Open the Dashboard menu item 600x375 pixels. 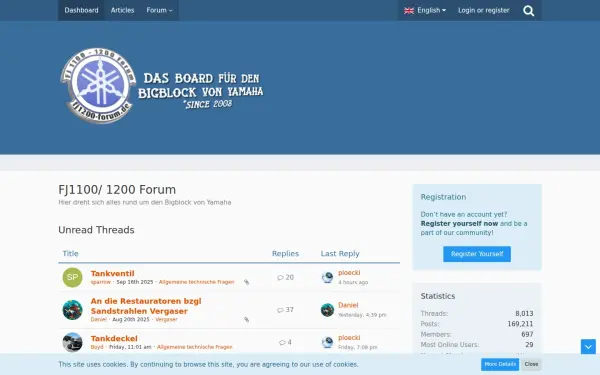coord(81,10)
